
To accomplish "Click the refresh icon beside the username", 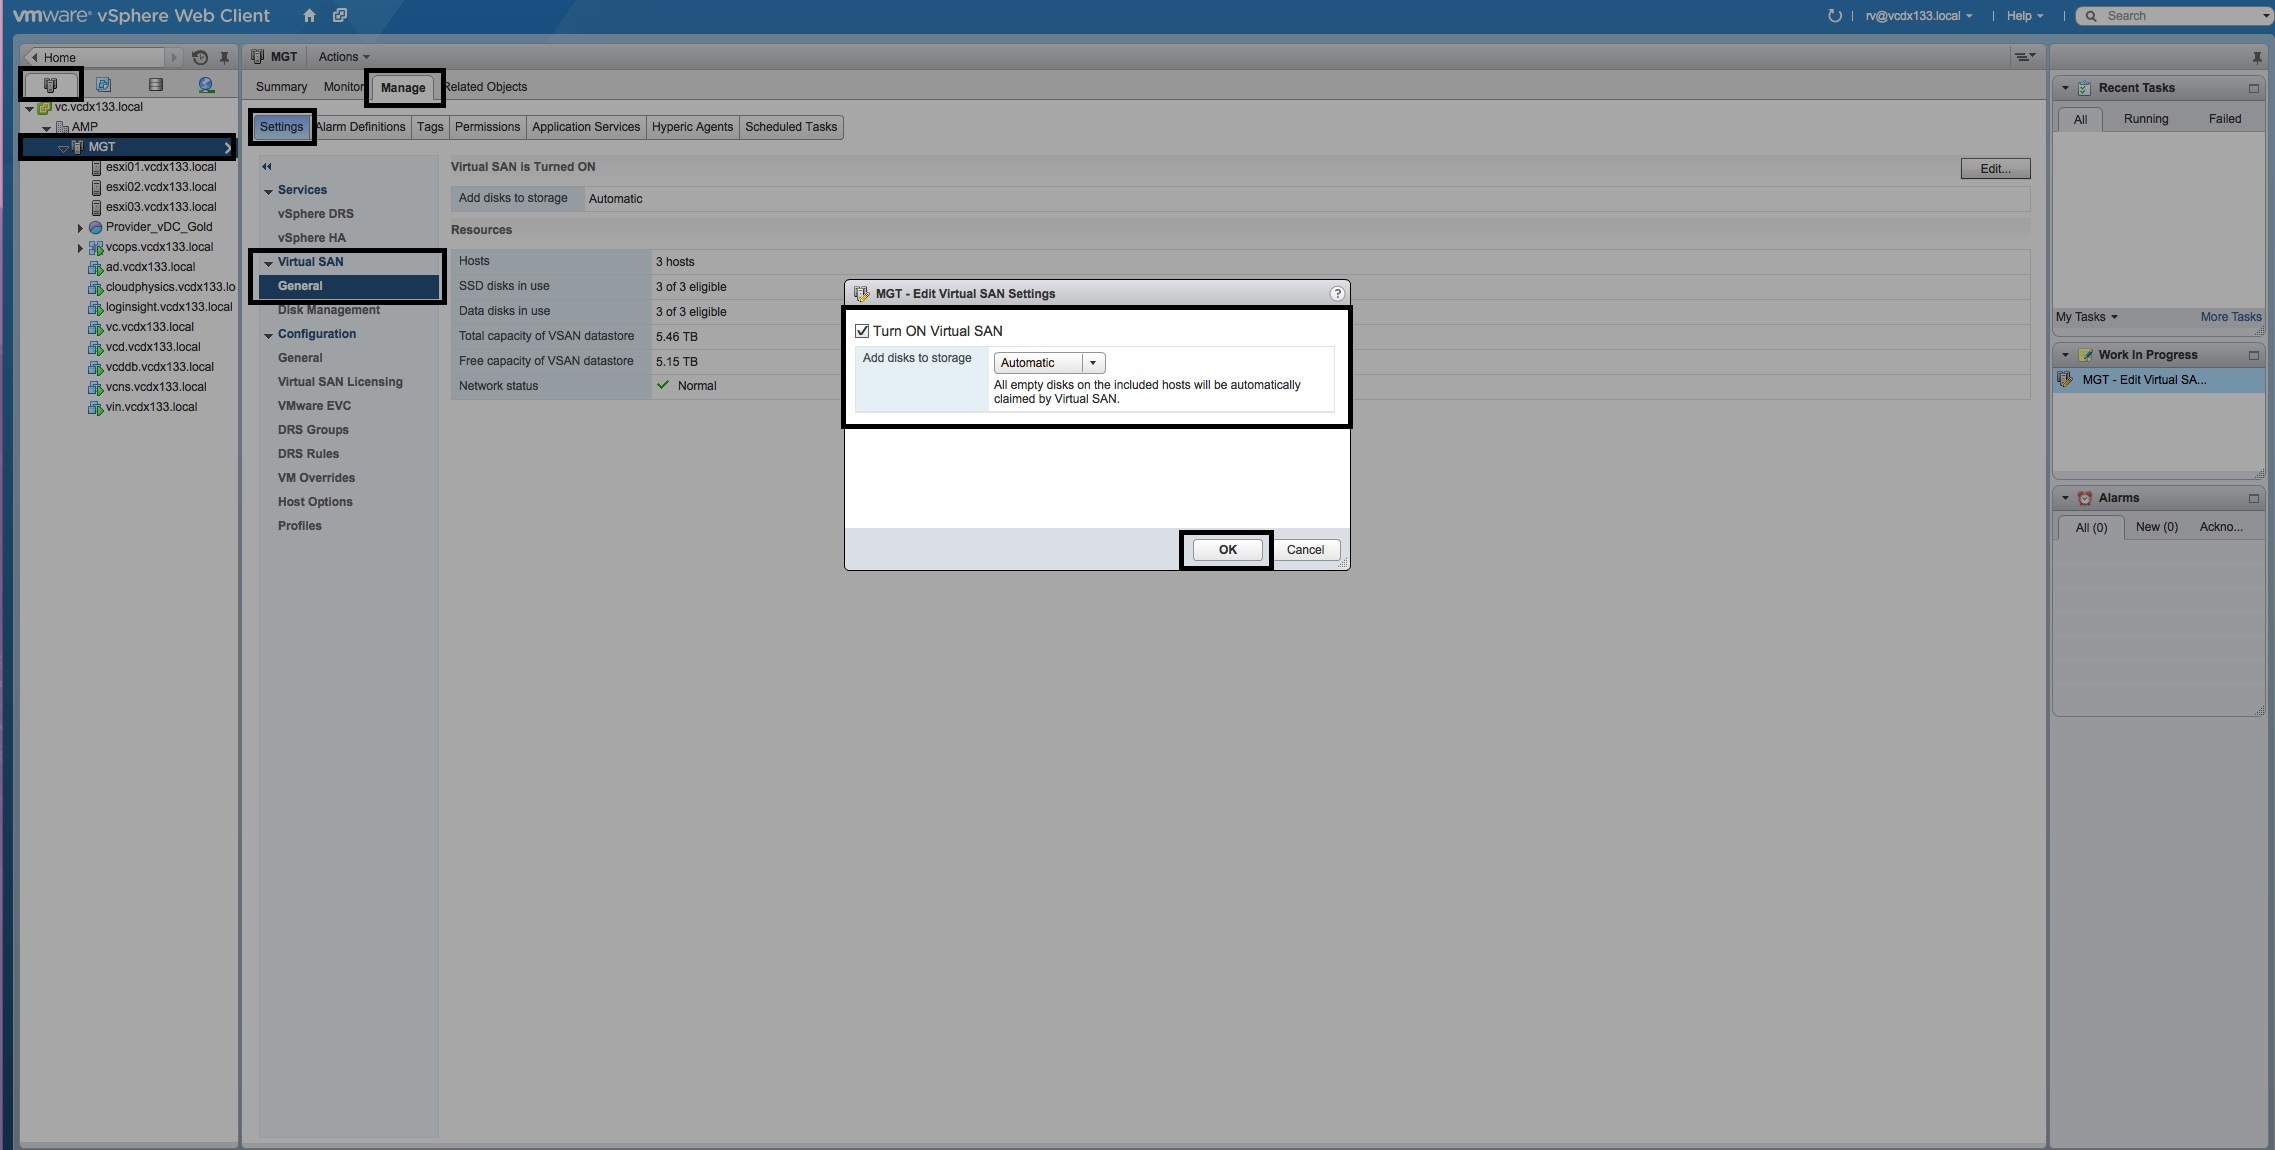I will pos(1834,15).
